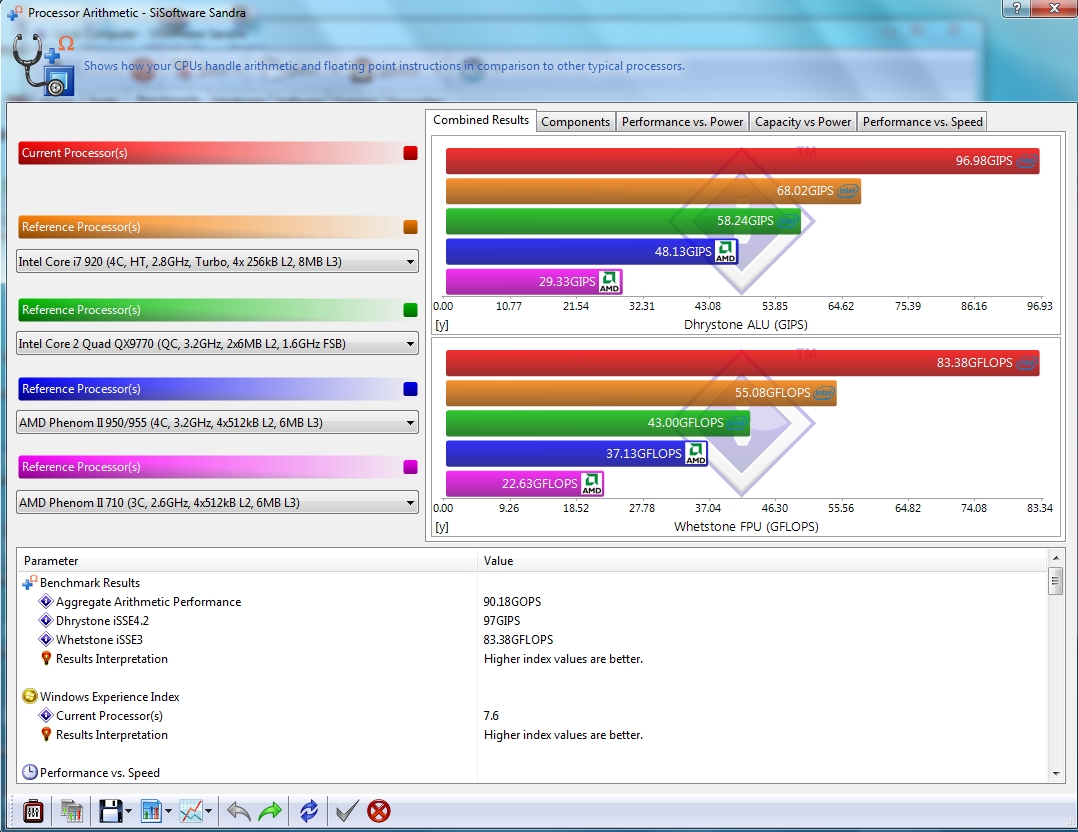The image size is (1078, 832).
Task: Expand the bar chart icon's dropdown arrow
Action: [168, 811]
